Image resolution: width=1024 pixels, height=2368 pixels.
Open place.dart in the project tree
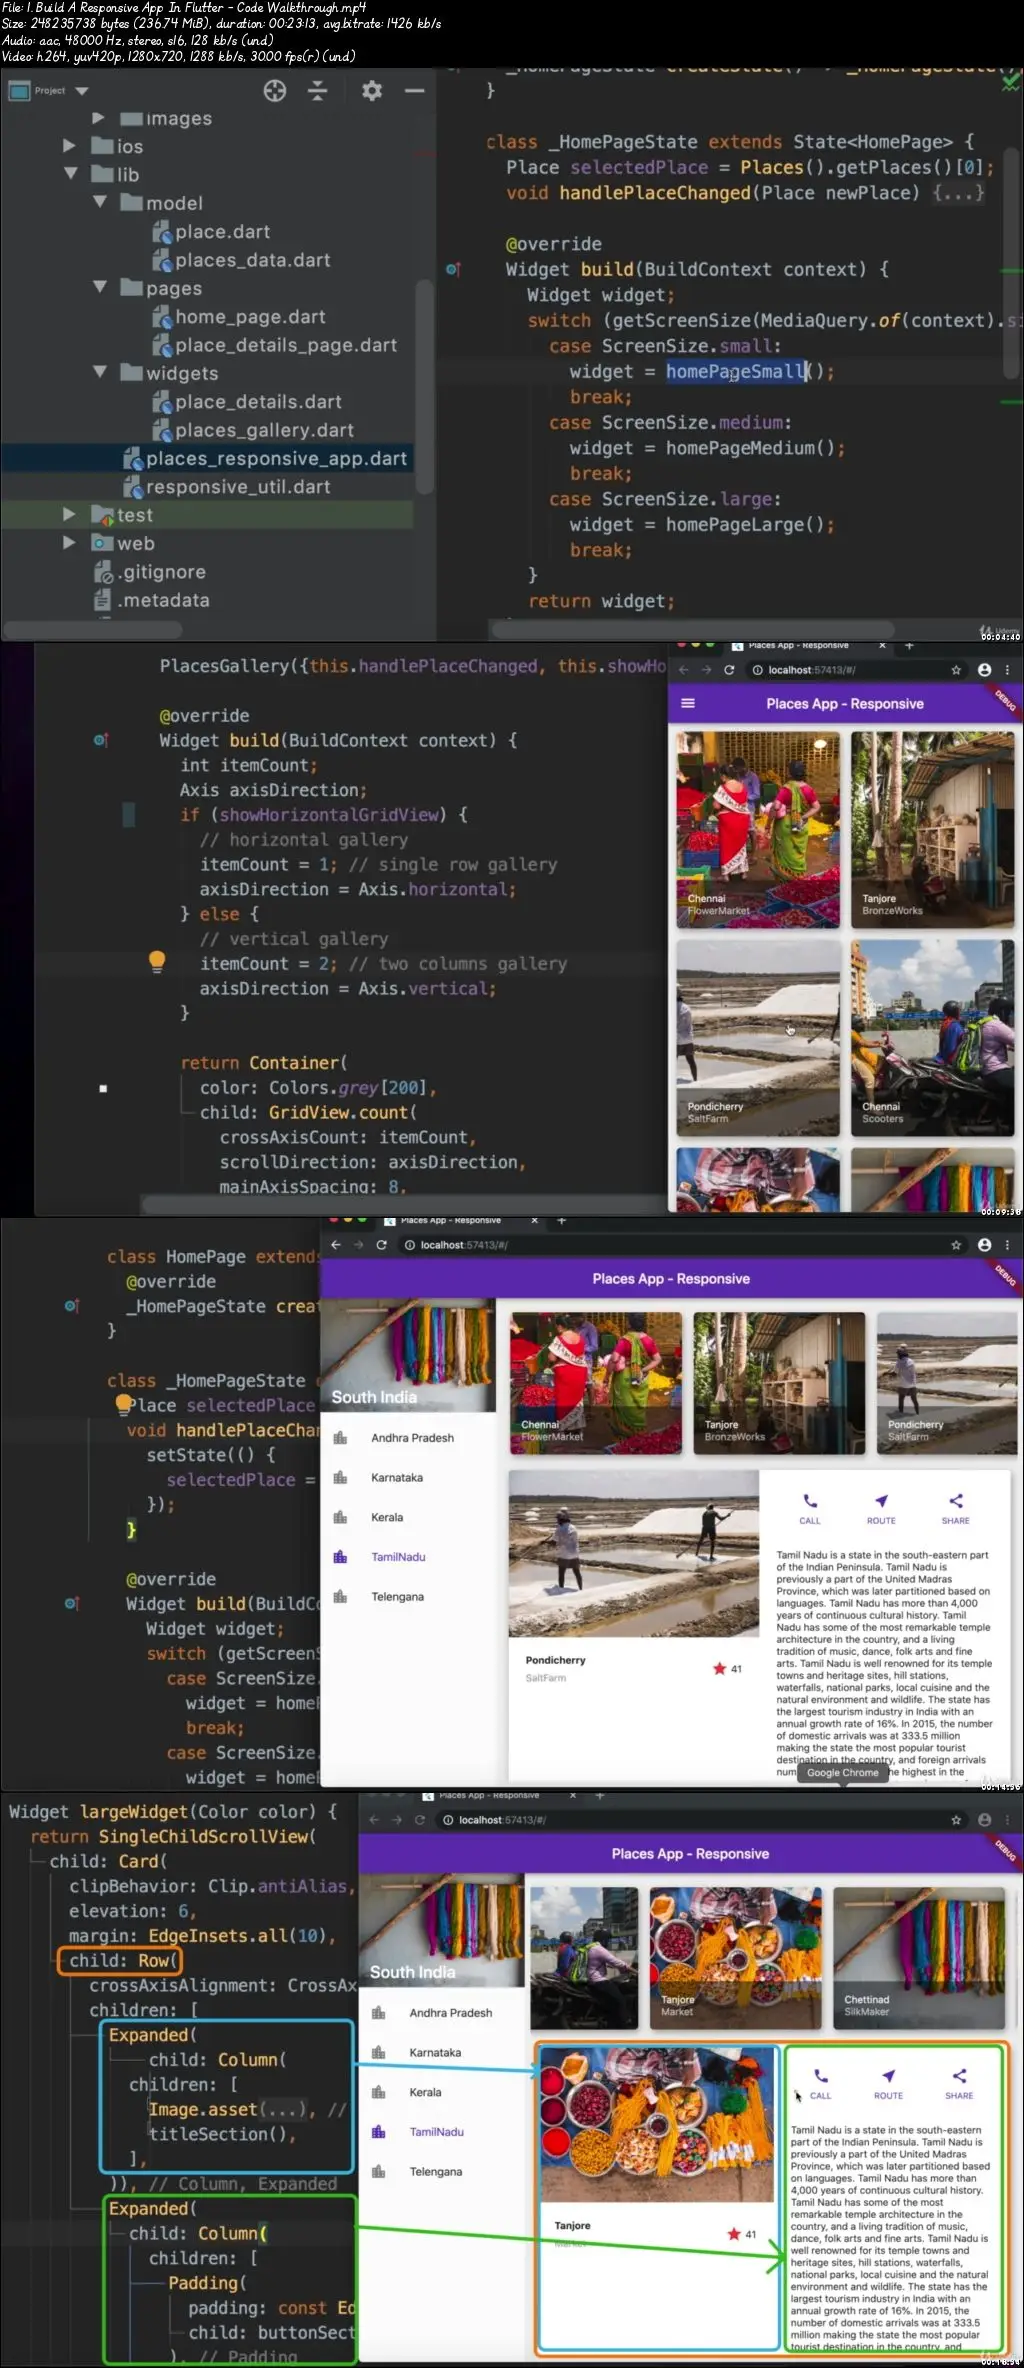point(211,232)
